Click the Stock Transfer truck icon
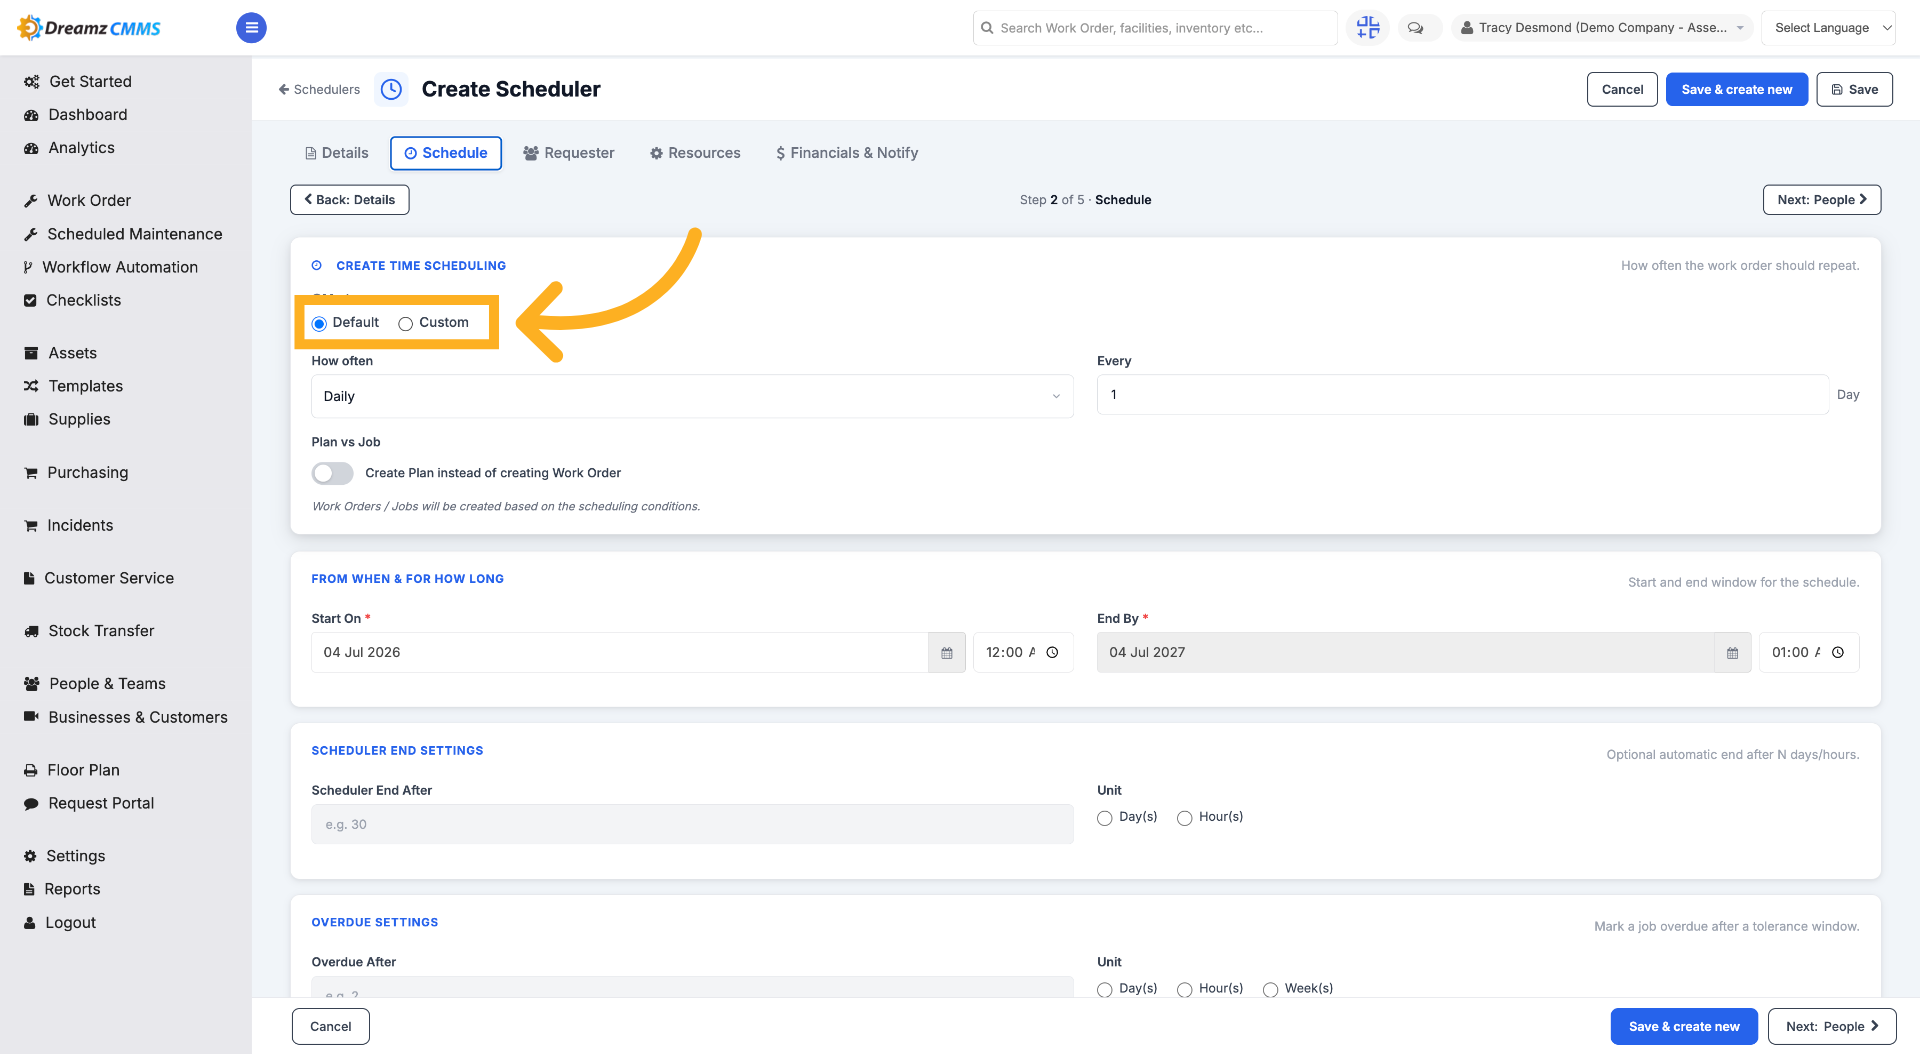The height and width of the screenshot is (1054, 1920). point(31,632)
